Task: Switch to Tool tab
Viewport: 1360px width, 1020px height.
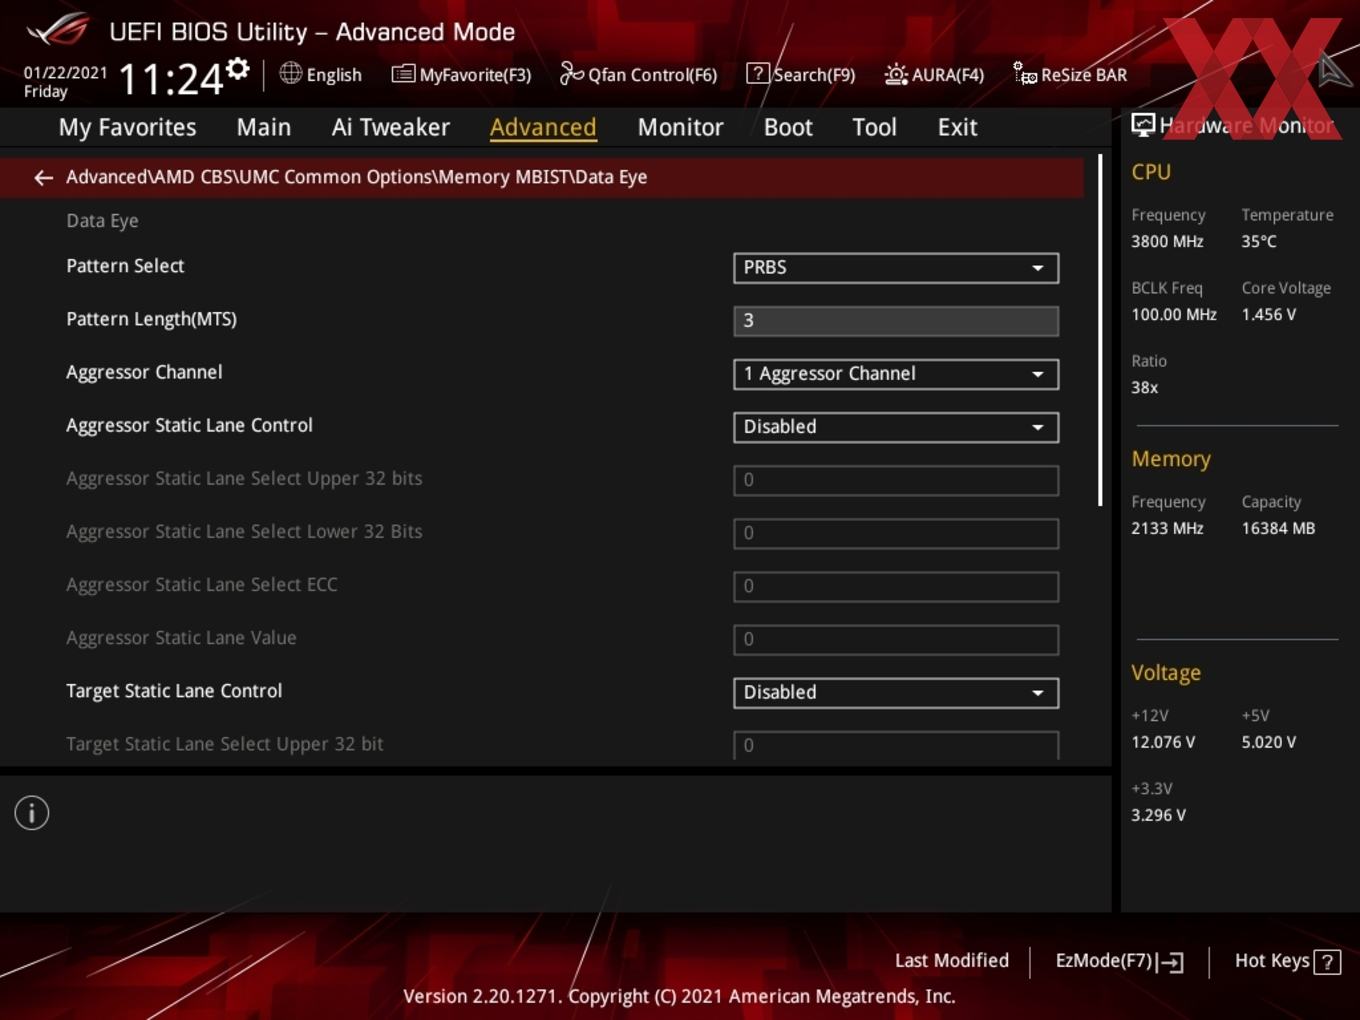Action: pyautogui.click(x=874, y=127)
